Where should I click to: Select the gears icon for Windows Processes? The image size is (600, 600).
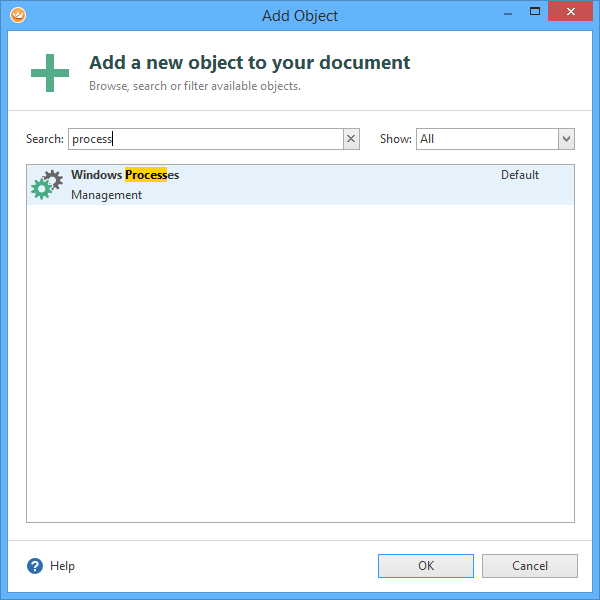coord(47,185)
